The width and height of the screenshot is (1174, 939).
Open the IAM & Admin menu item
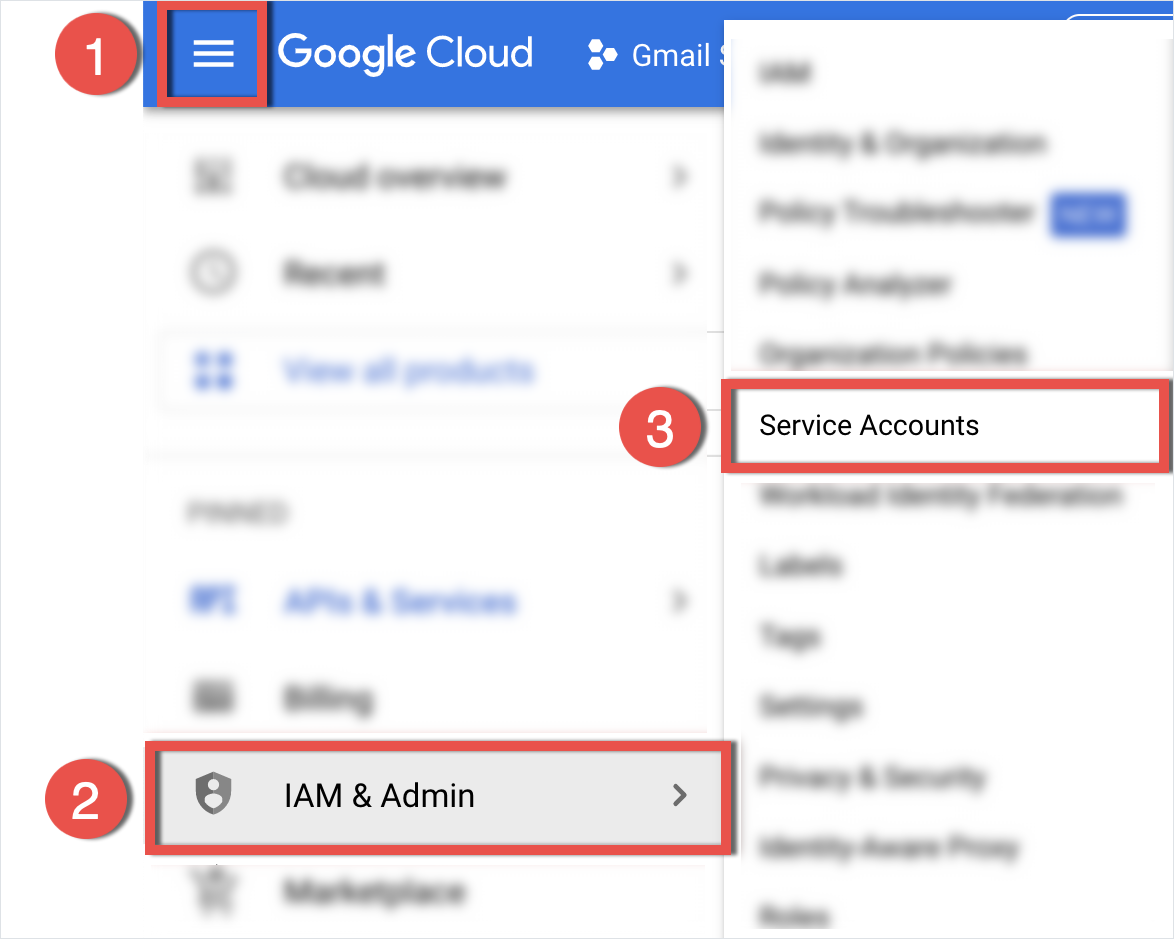tap(440, 796)
